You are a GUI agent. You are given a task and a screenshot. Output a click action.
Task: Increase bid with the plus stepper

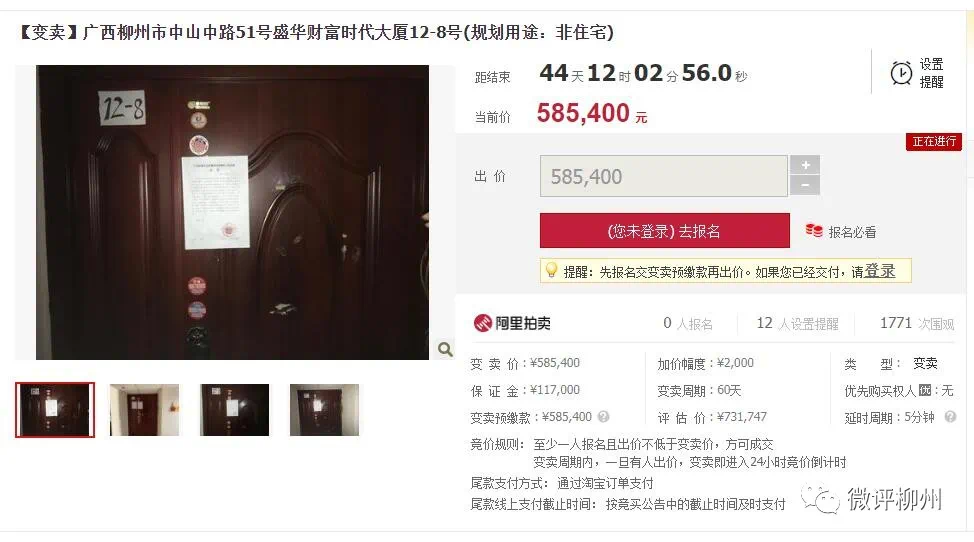click(805, 165)
